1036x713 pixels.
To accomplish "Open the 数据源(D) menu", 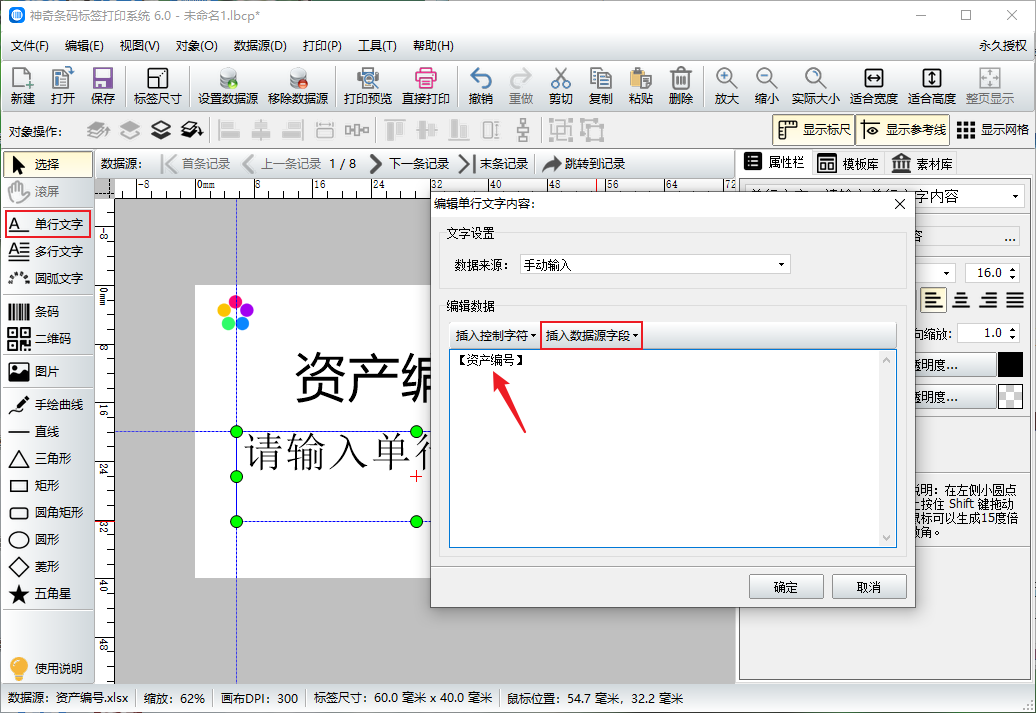I will tap(260, 46).
